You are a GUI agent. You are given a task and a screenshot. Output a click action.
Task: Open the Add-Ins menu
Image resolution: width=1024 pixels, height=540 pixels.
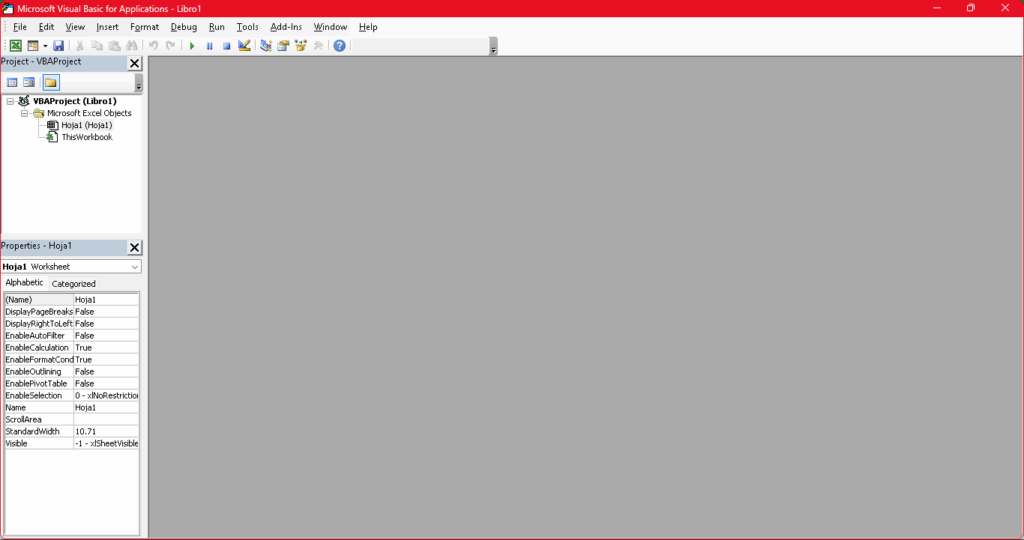pos(286,27)
